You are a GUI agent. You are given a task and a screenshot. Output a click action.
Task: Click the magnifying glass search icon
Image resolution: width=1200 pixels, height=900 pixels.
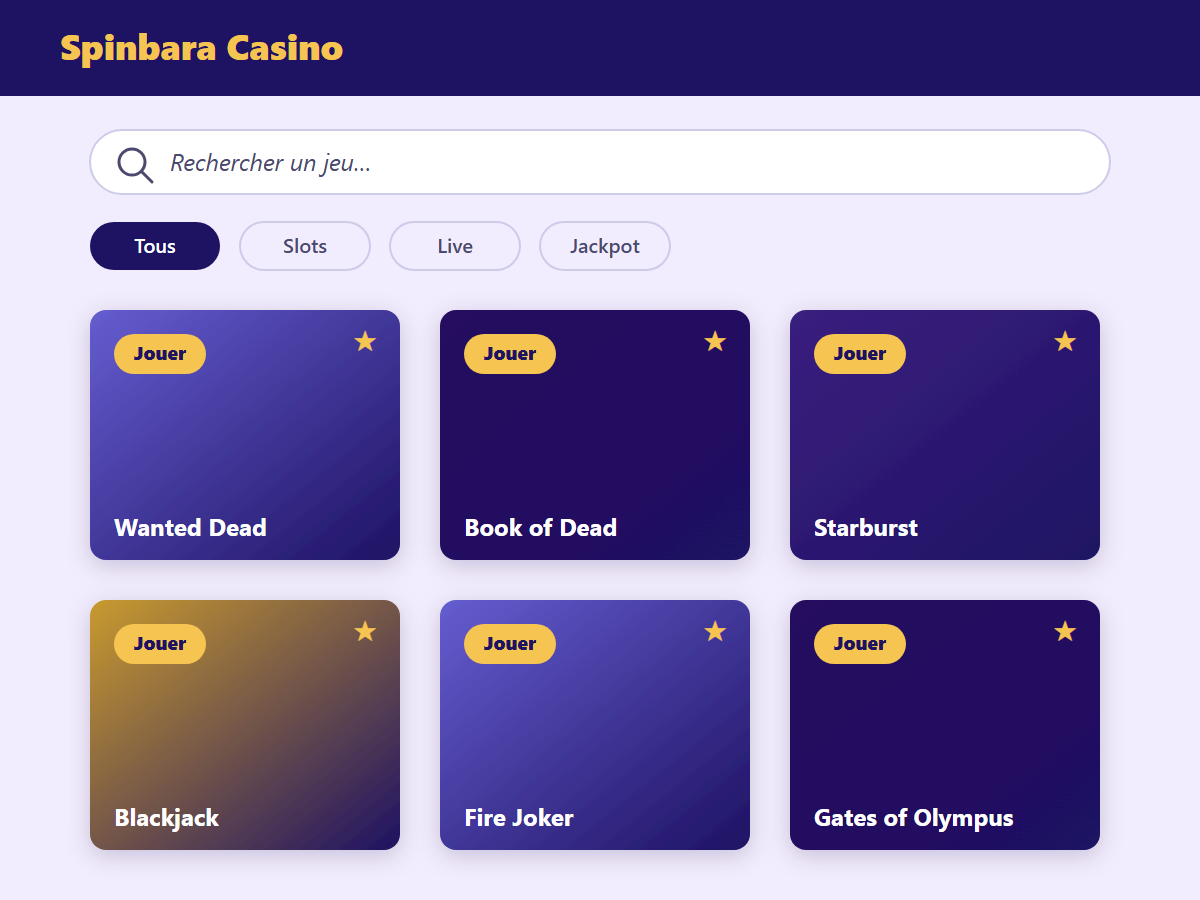(135, 164)
